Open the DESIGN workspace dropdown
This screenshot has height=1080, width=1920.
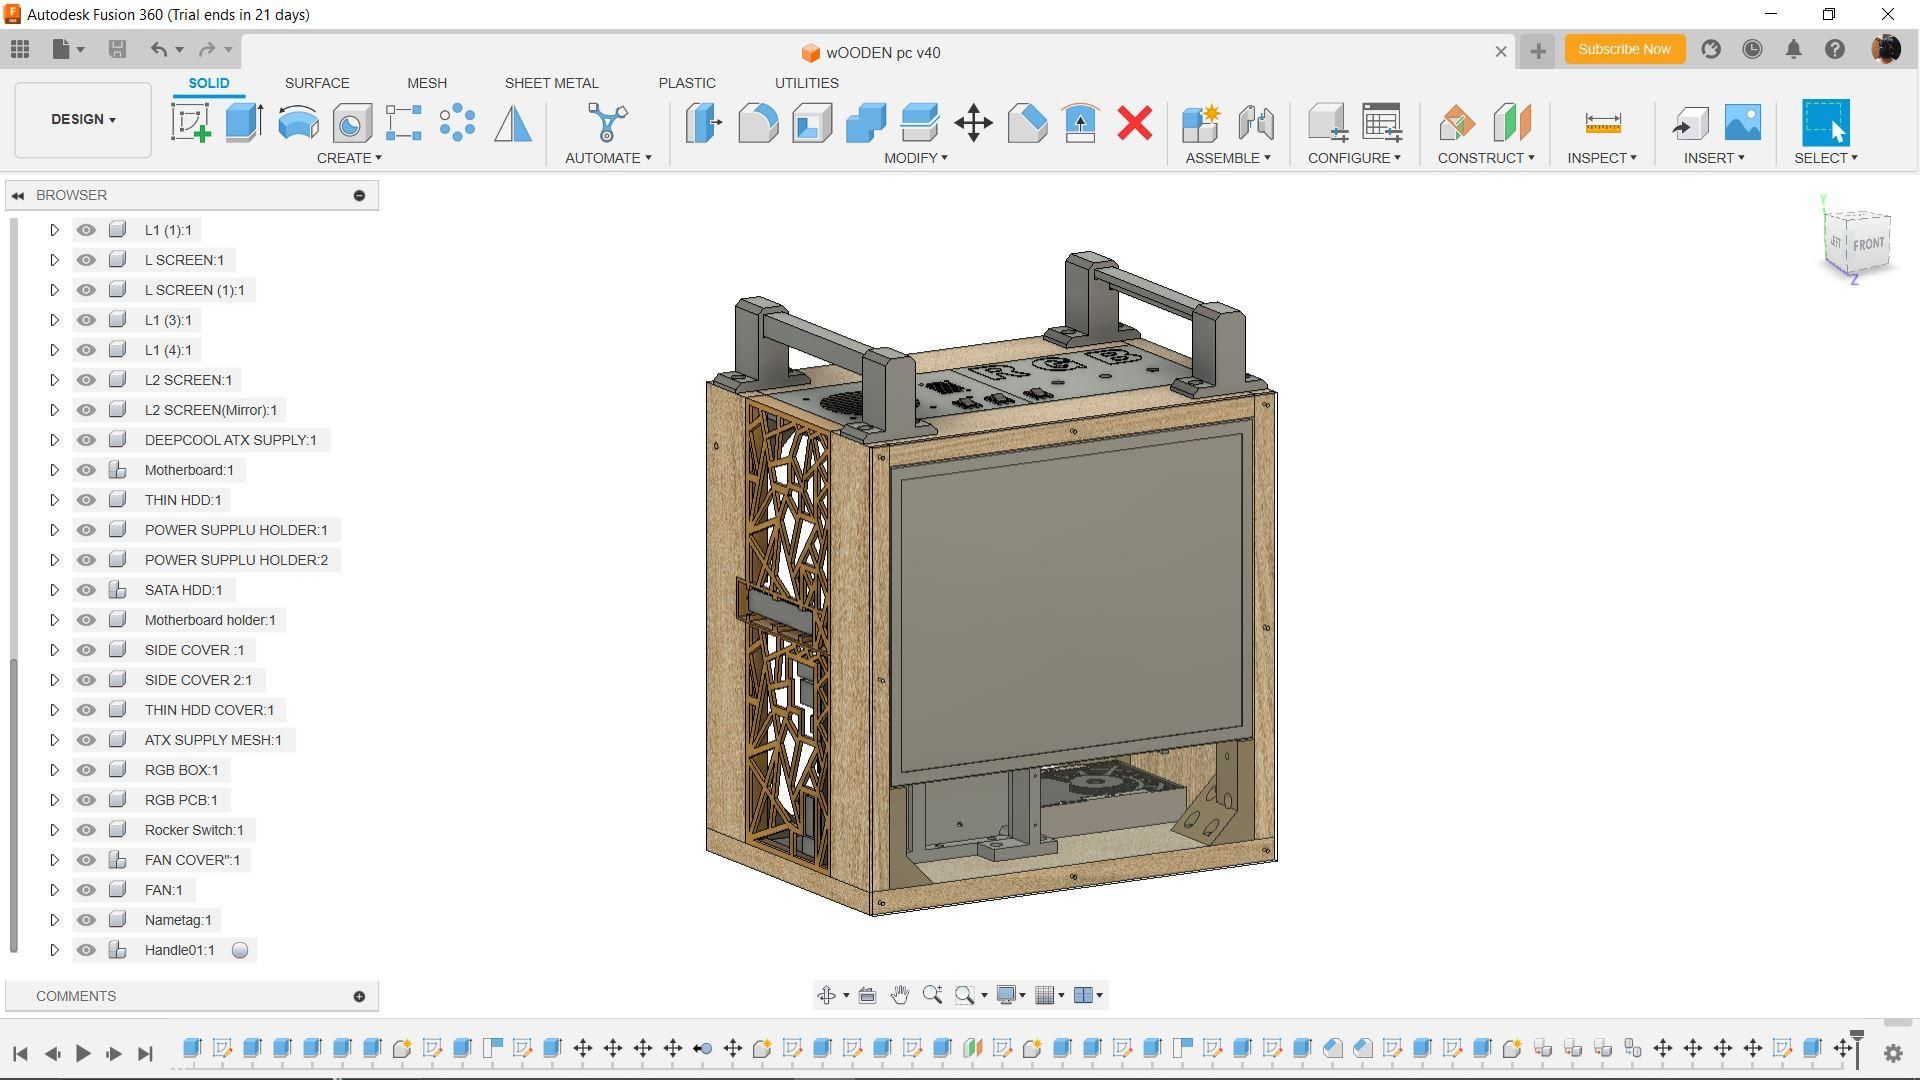(82, 119)
